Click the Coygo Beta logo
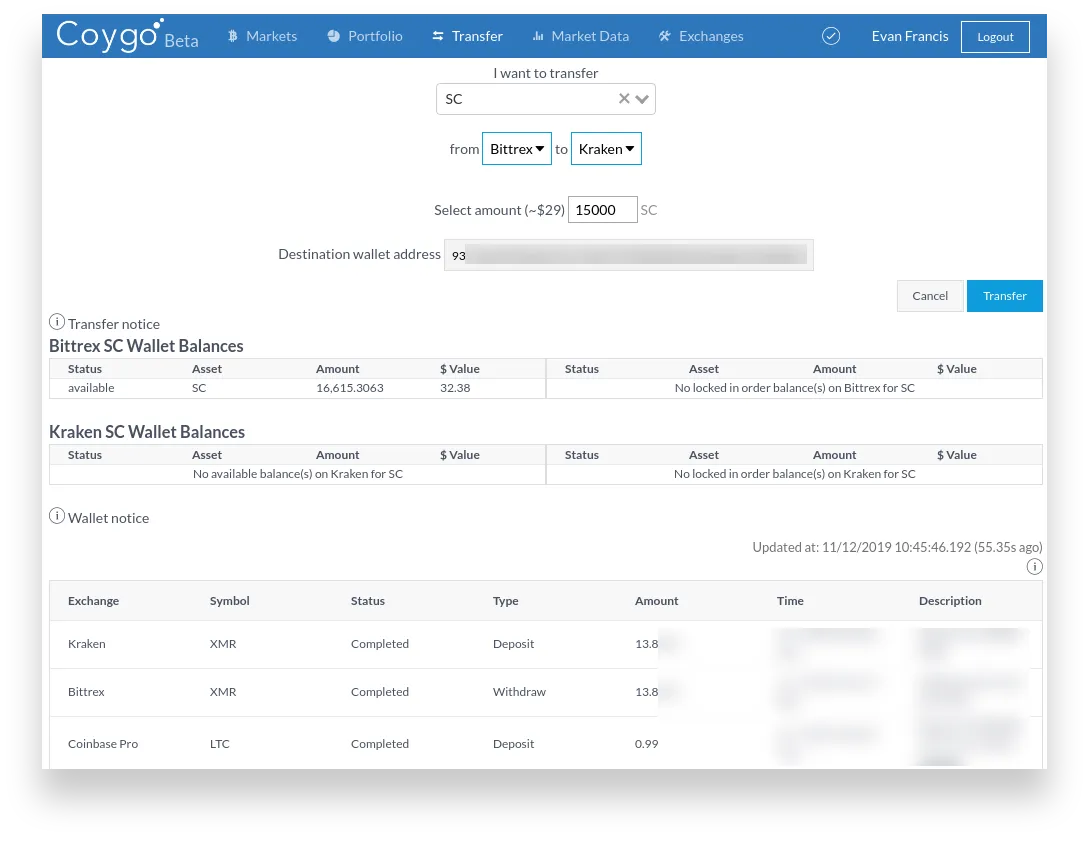This screenshot has width=1089, height=850. click(x=127, y=35)
